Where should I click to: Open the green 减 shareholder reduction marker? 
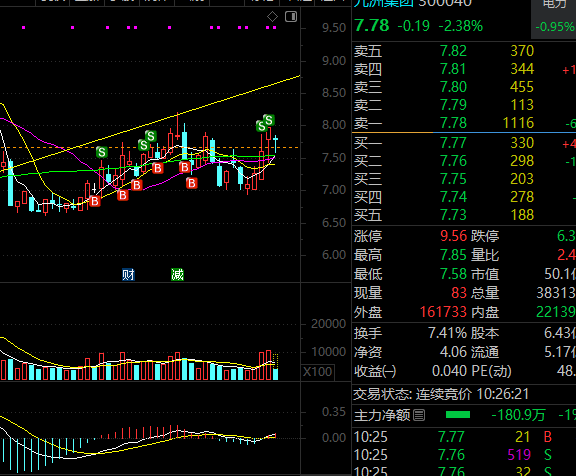pyautogui.click(x=177, y=274)
